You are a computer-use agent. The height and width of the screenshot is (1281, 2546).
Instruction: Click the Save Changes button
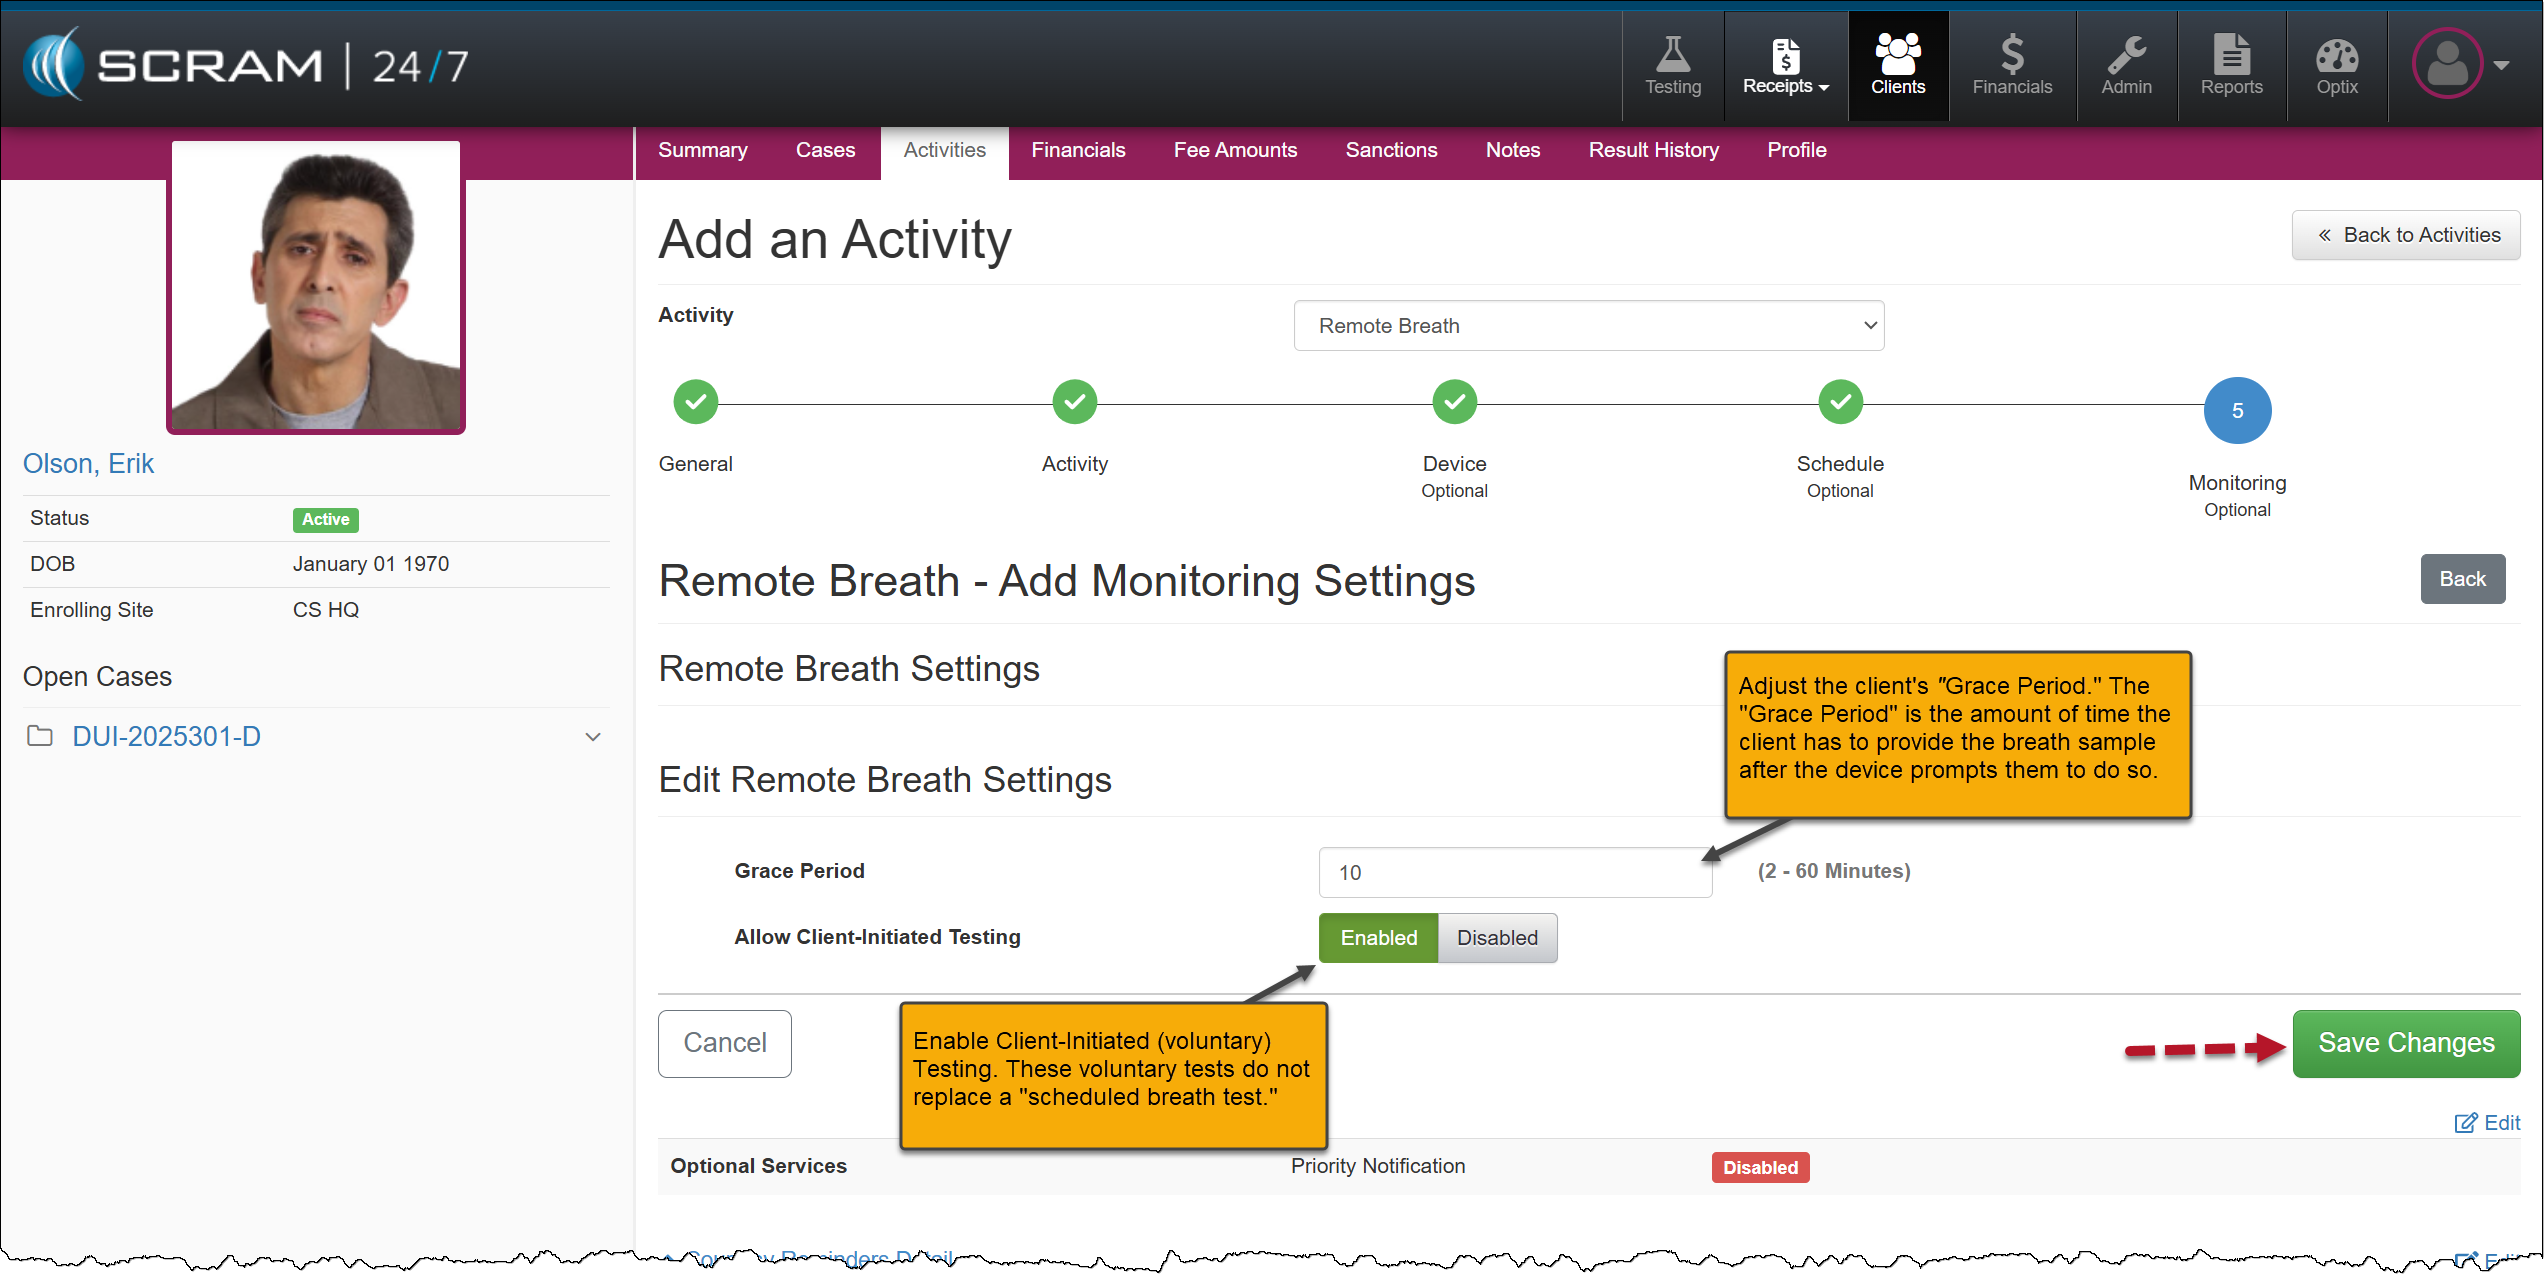tap(2405, 1043)
